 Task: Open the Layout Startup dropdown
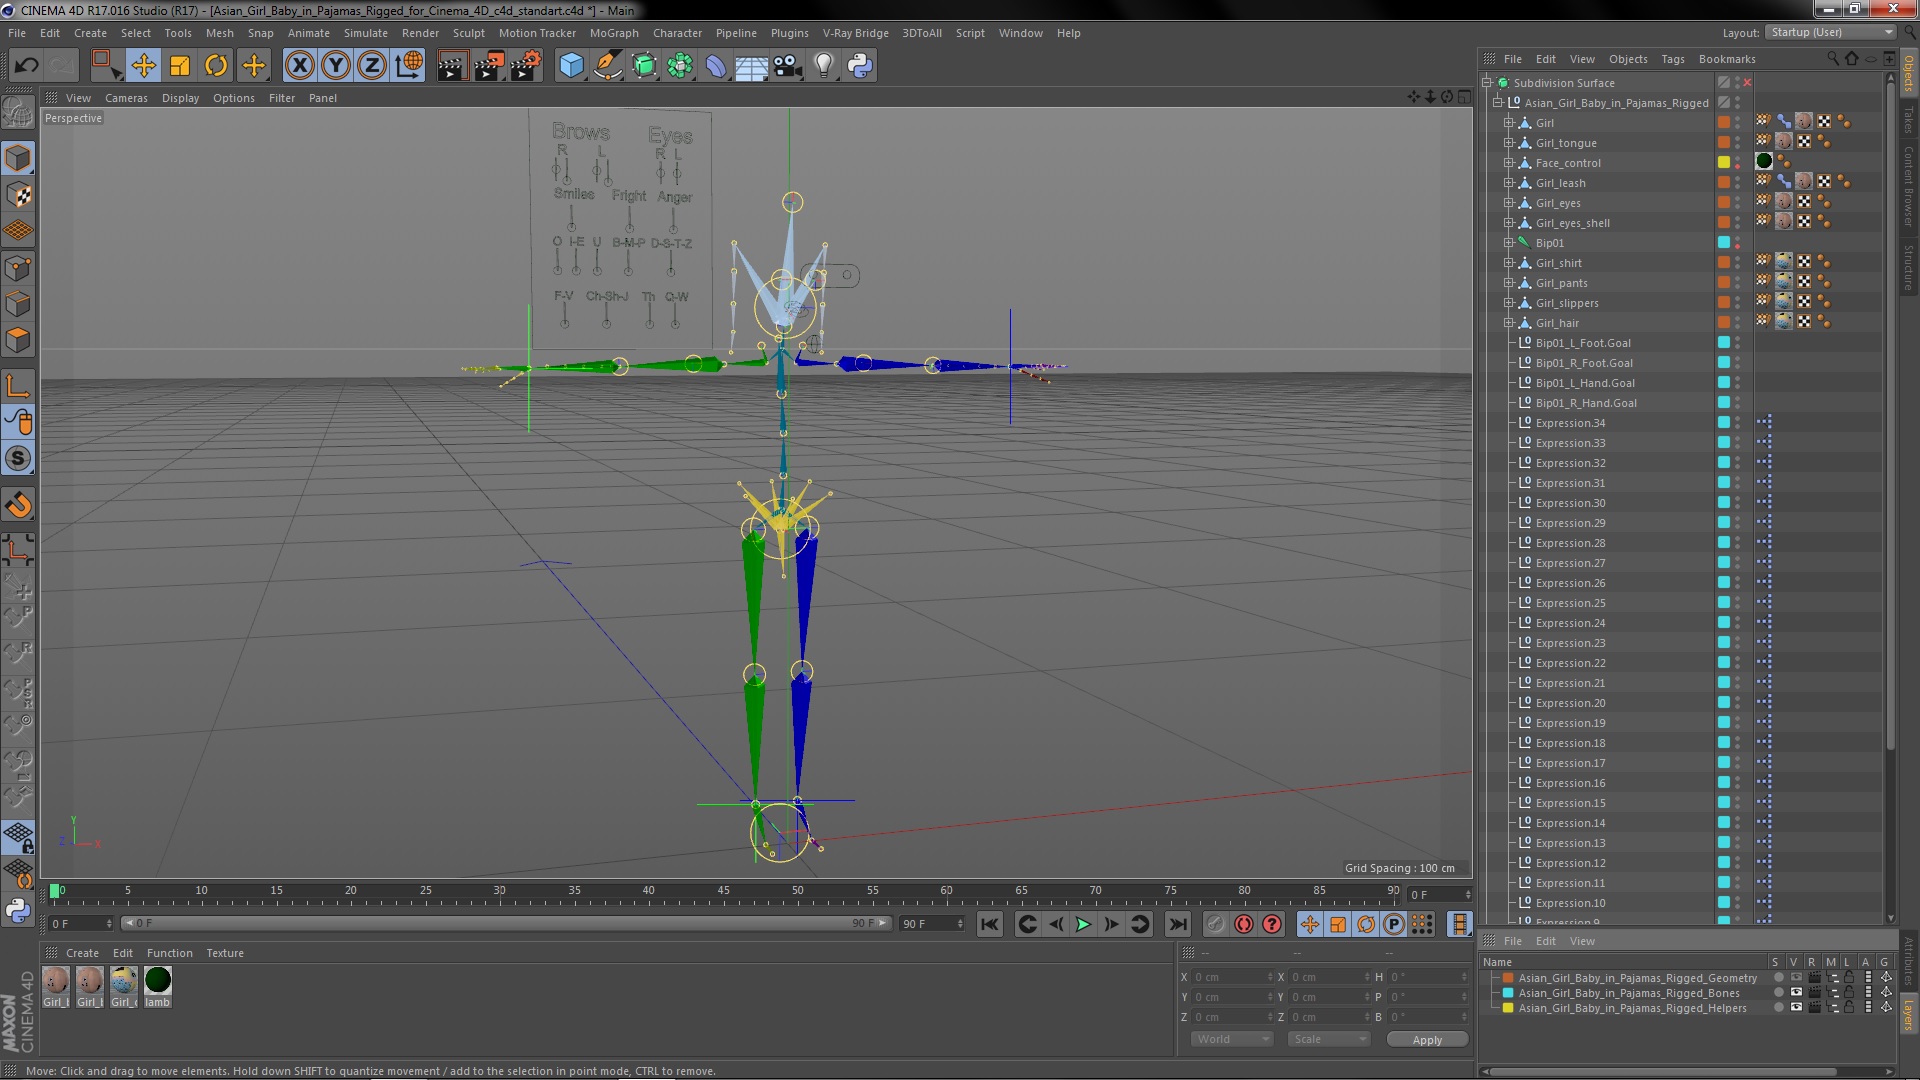pos(1830,32)
